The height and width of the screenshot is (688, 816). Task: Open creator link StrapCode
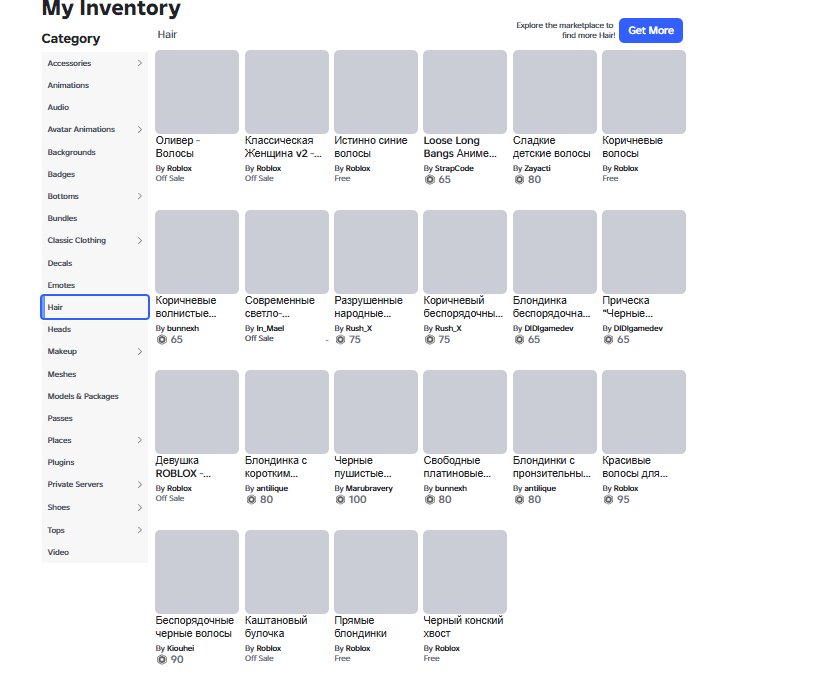click(454, 169)
